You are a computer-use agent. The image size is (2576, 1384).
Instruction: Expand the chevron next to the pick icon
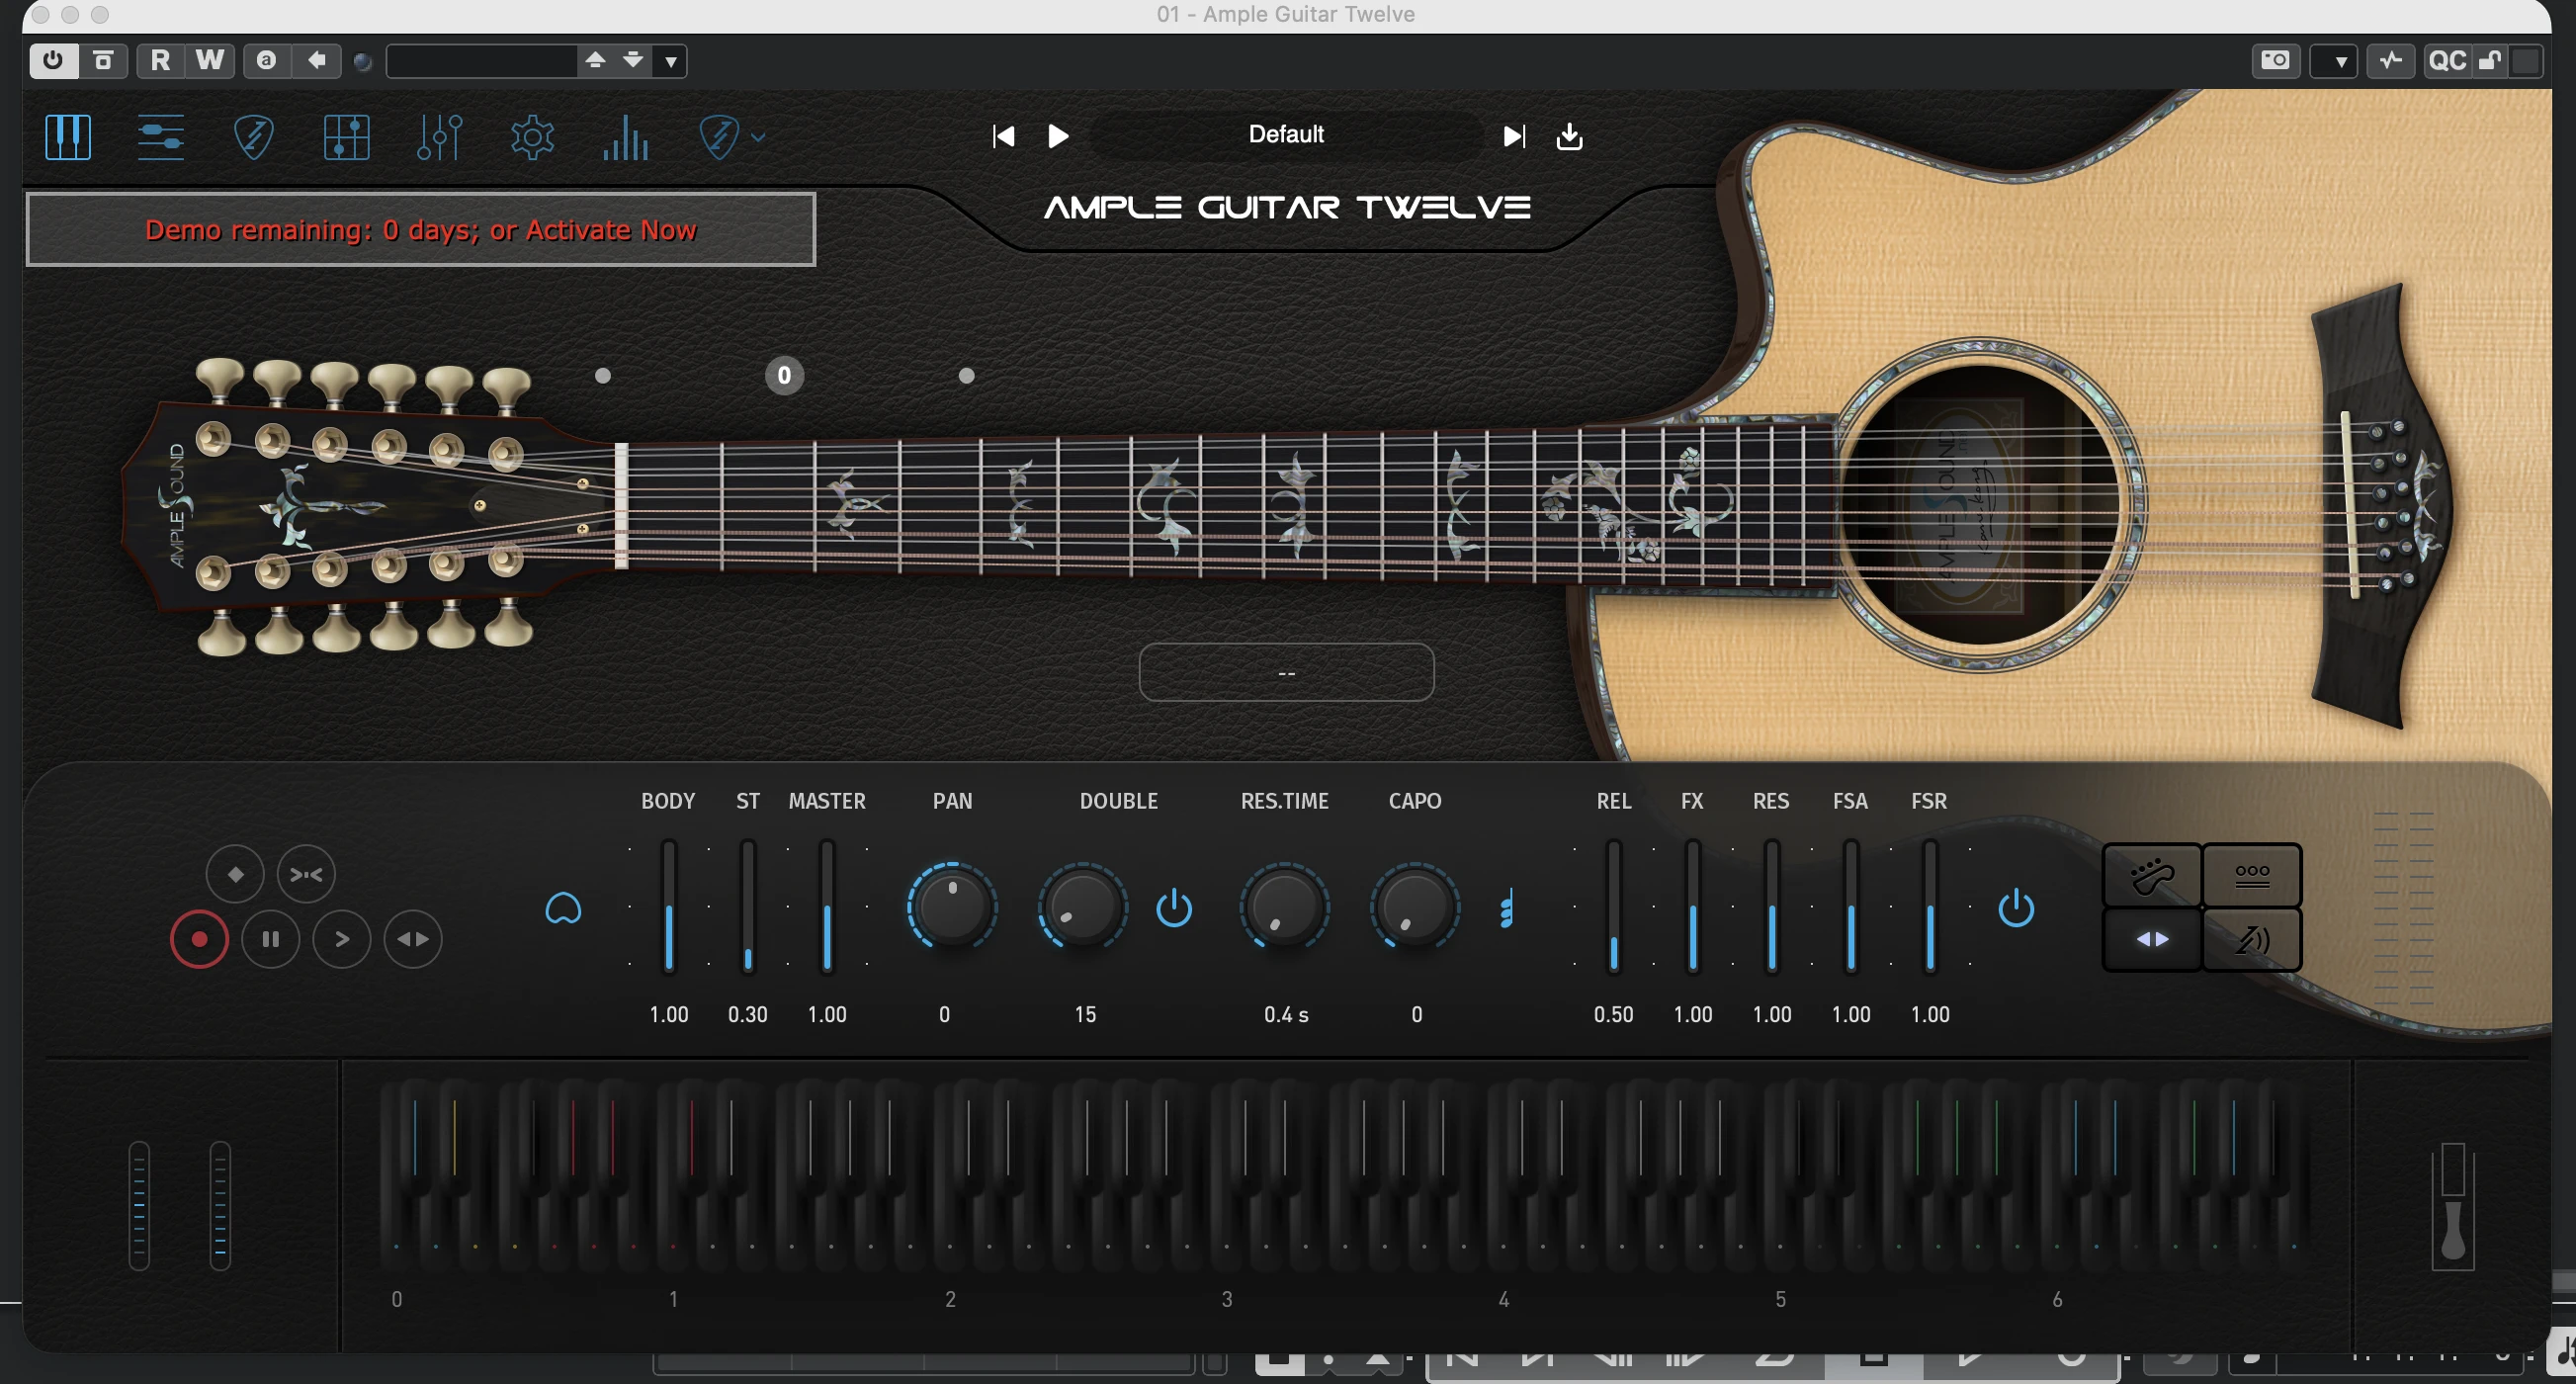click(758, 137)
